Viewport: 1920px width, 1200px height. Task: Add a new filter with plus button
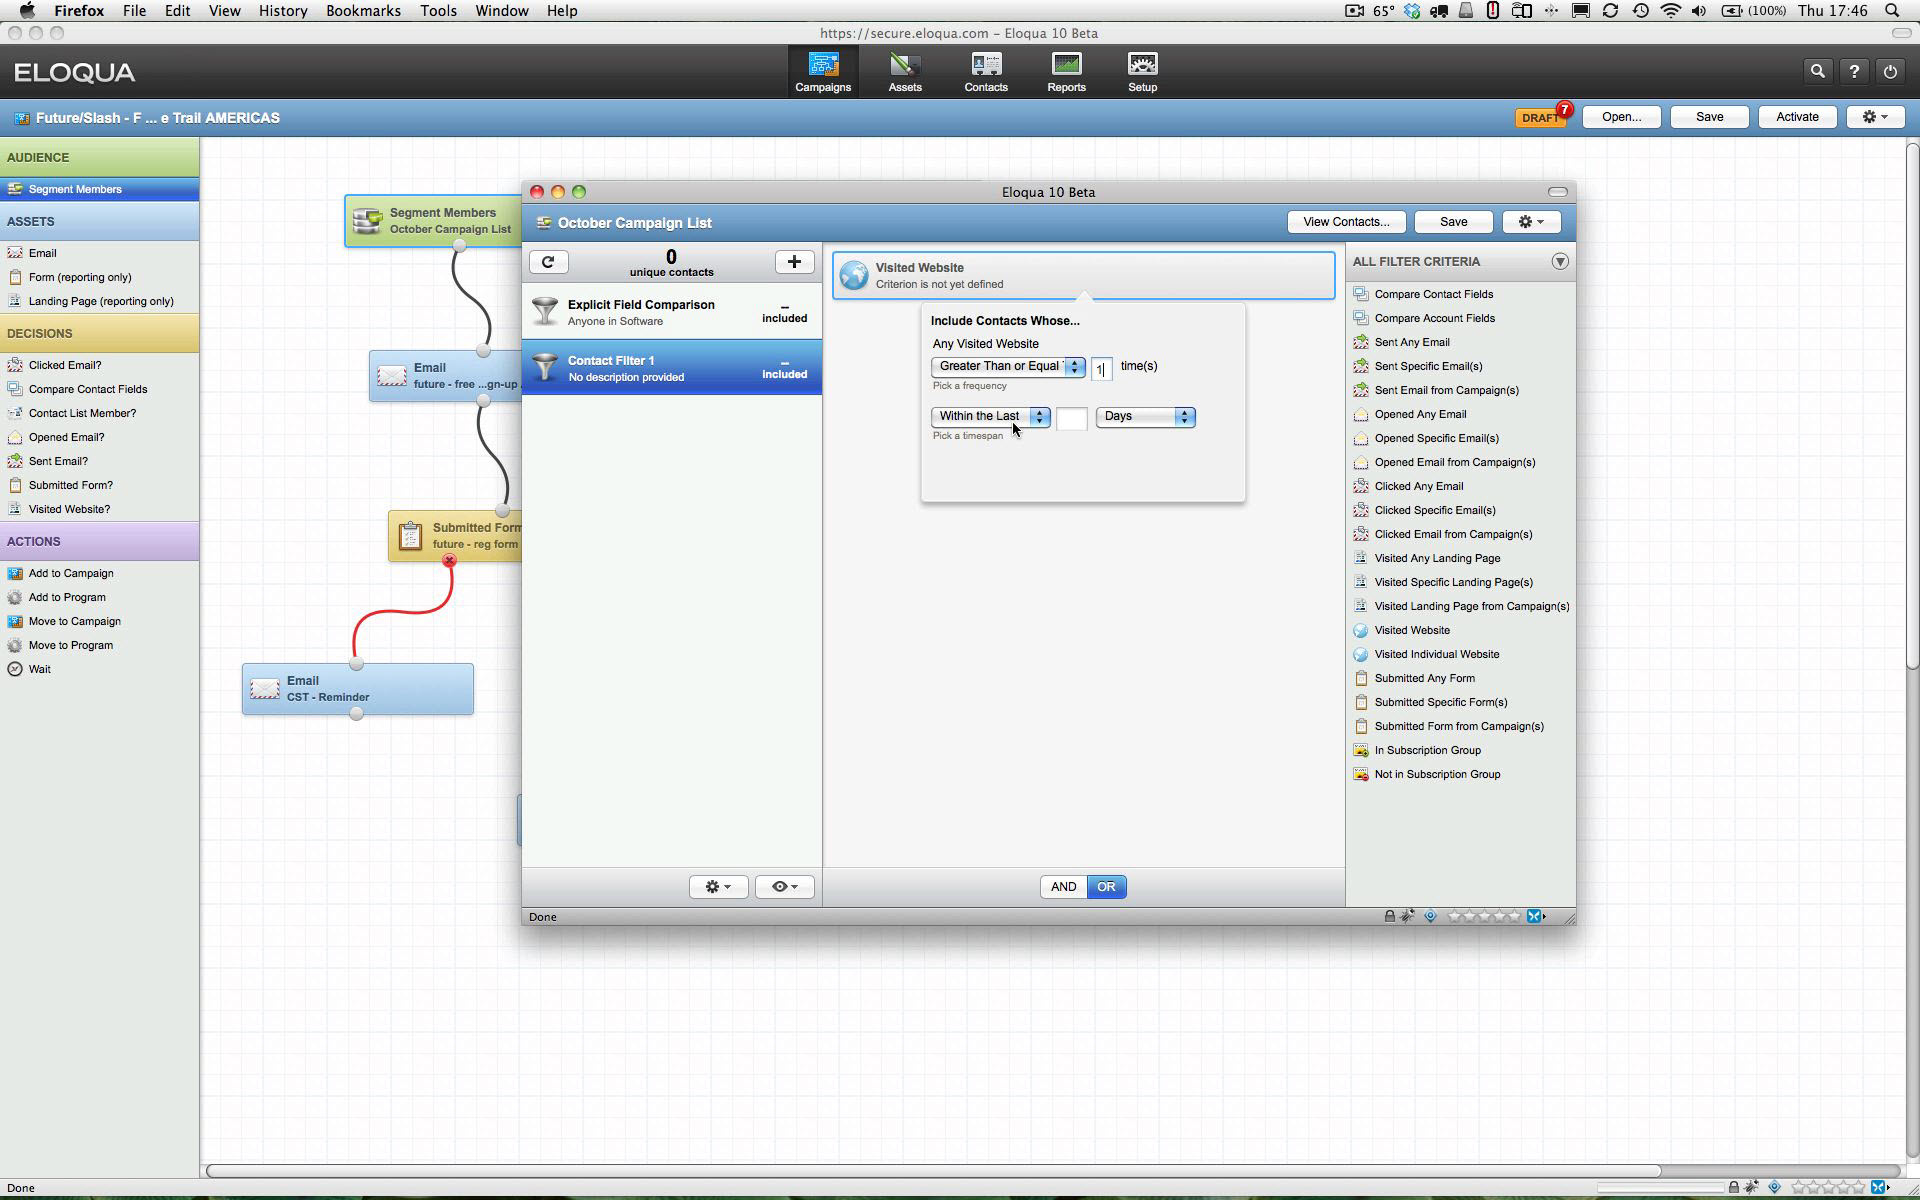click(794, 262)
